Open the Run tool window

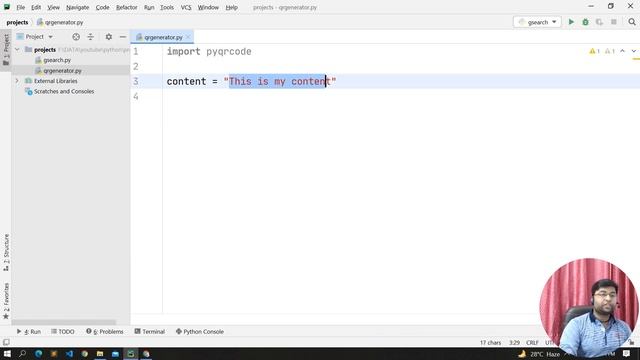click(x=29, y=331)
